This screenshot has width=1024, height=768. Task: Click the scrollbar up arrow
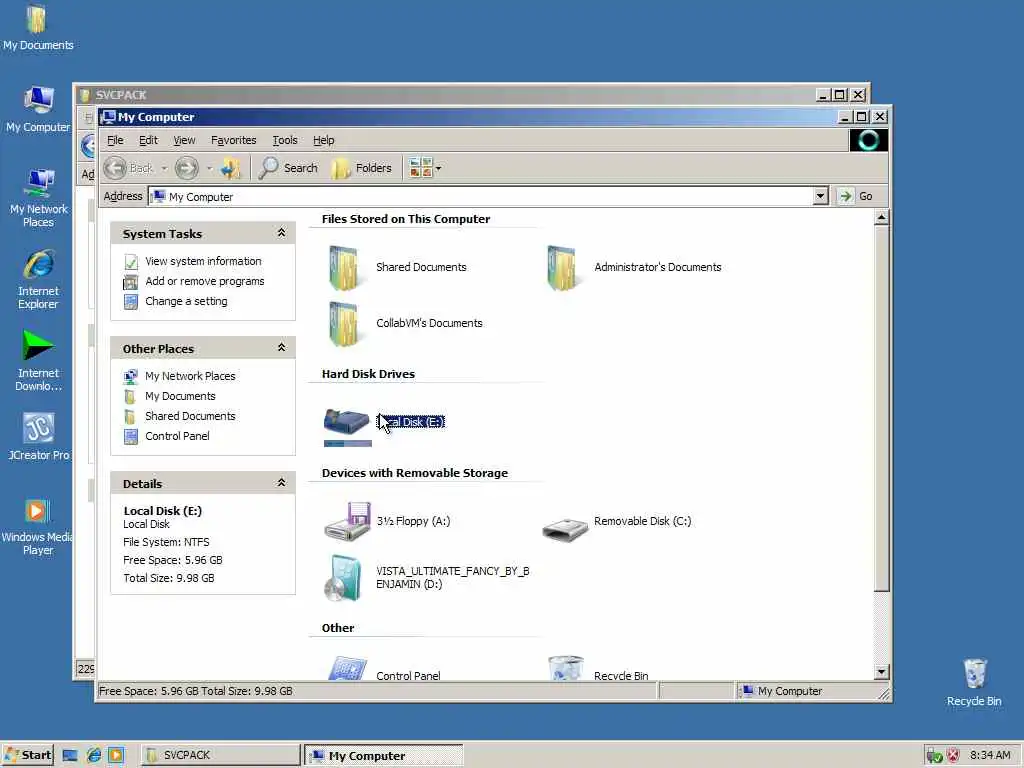pos(881,217)
